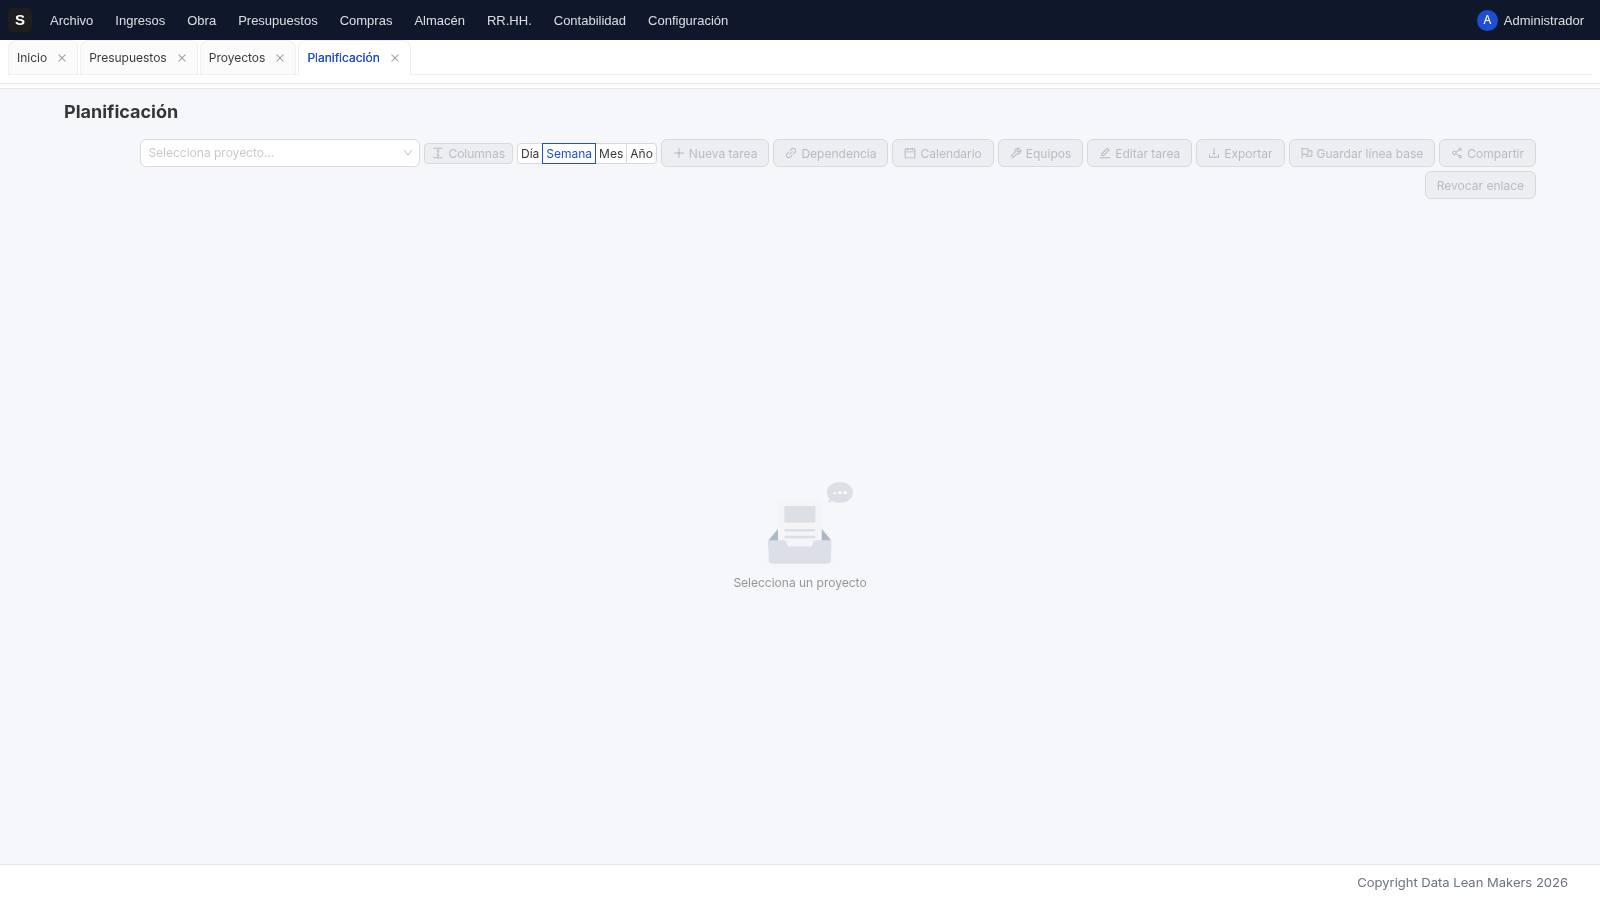This screenshot has height=900, width=1600.
Task: Click the empty inbox illustration
Action: [x=810, y=523]
